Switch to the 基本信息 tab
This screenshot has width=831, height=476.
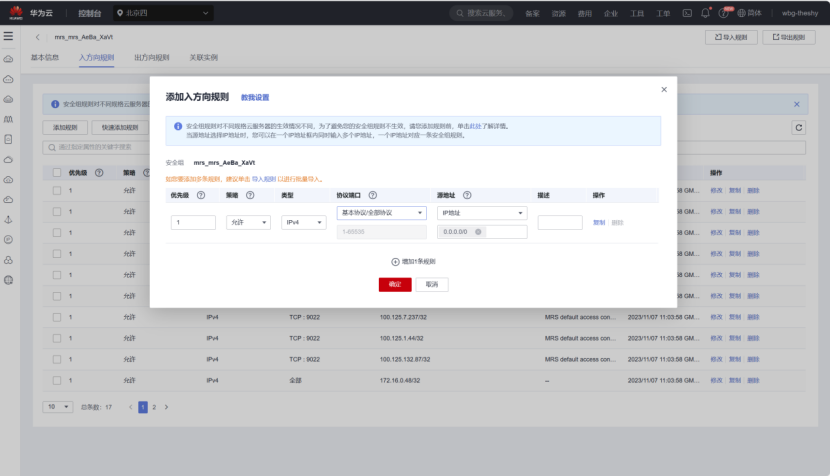[45, 57]
